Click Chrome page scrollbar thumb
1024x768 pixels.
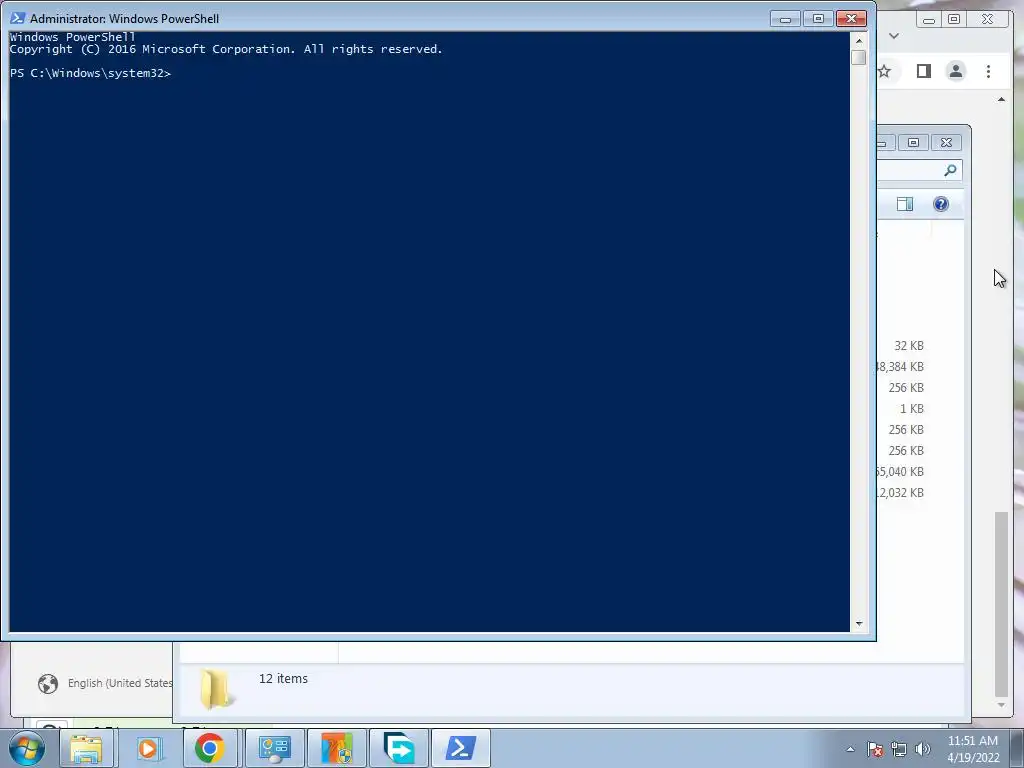pos(1001,604)
